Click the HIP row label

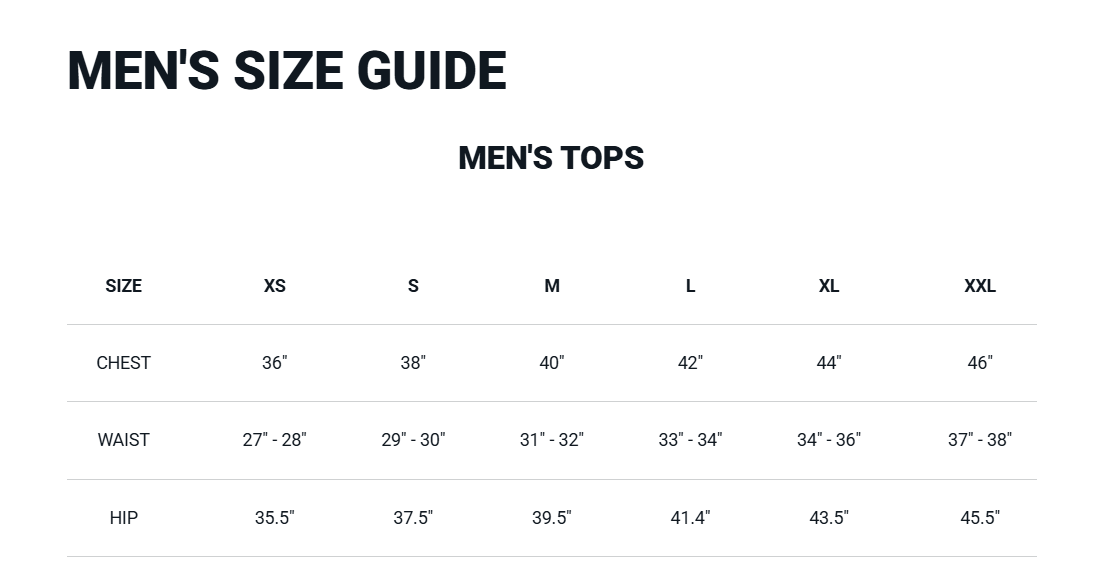tap(124, 518)
